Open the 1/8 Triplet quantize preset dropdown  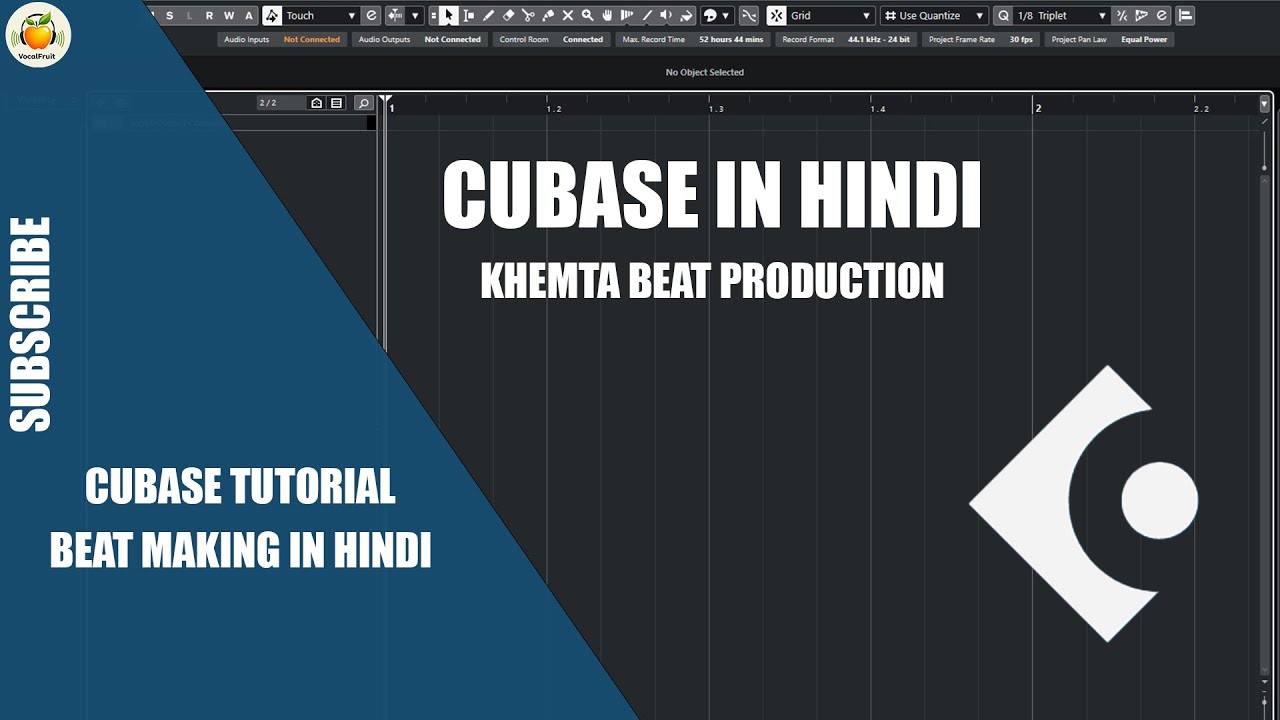[1062, 15]
